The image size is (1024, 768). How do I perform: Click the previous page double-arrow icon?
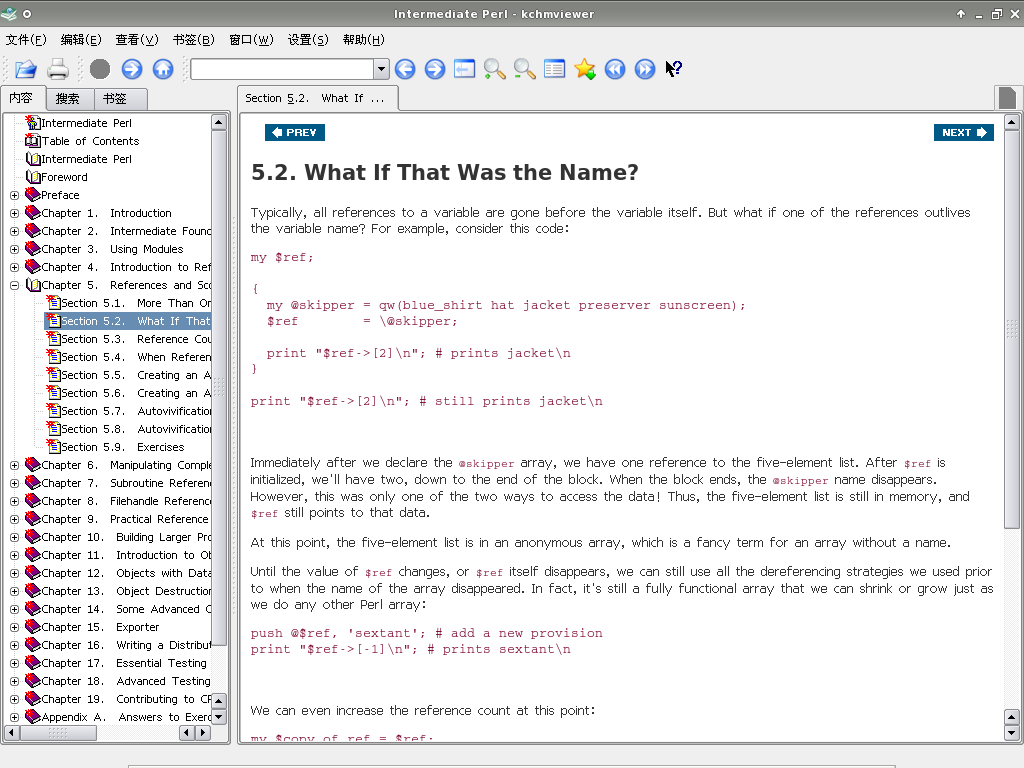pos(615,69)
